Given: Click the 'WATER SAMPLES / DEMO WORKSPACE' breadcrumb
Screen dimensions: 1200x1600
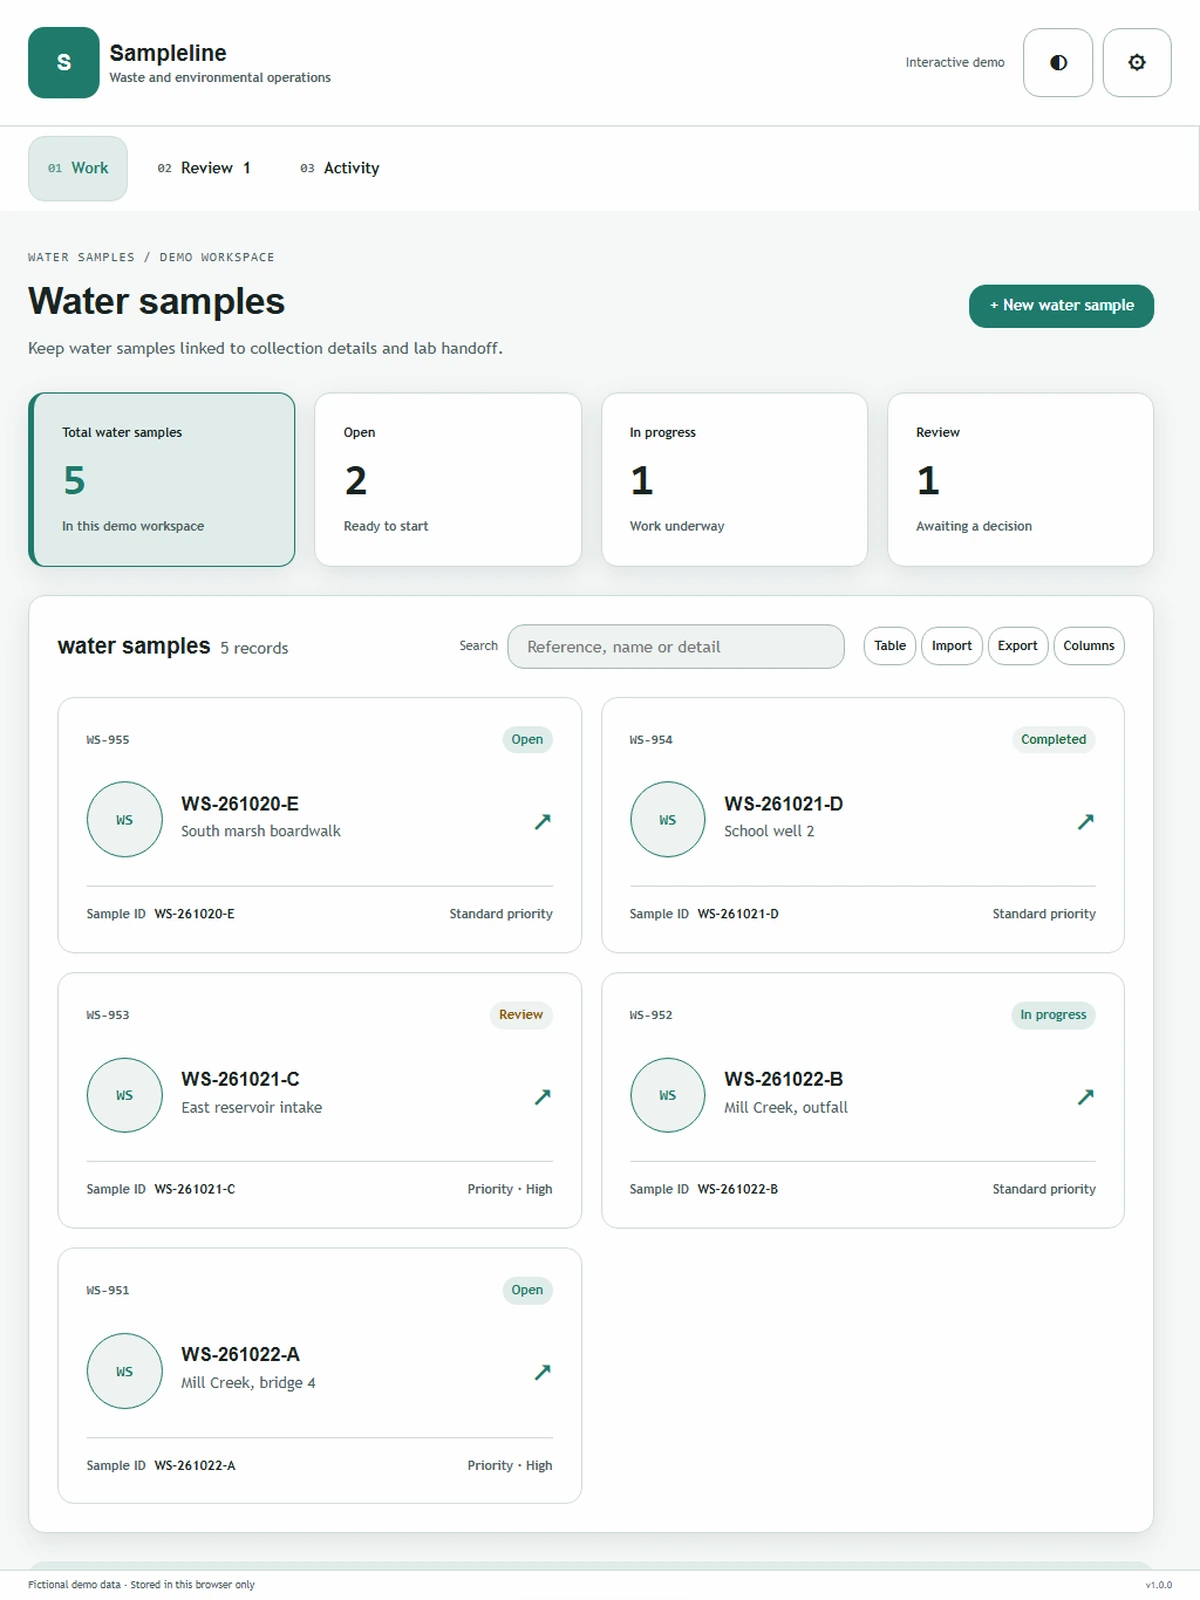Looking at the screenshot, I should coord(151,257).
